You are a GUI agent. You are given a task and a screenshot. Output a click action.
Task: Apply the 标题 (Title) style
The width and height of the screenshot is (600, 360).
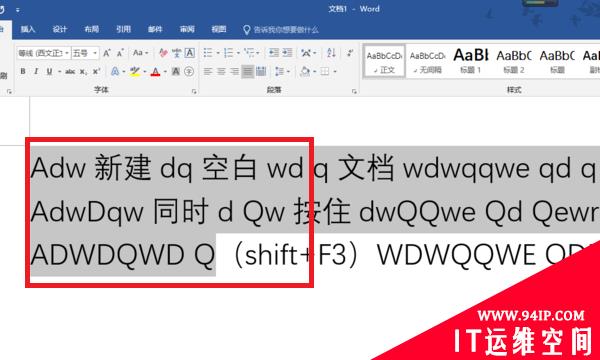(557, 62)
